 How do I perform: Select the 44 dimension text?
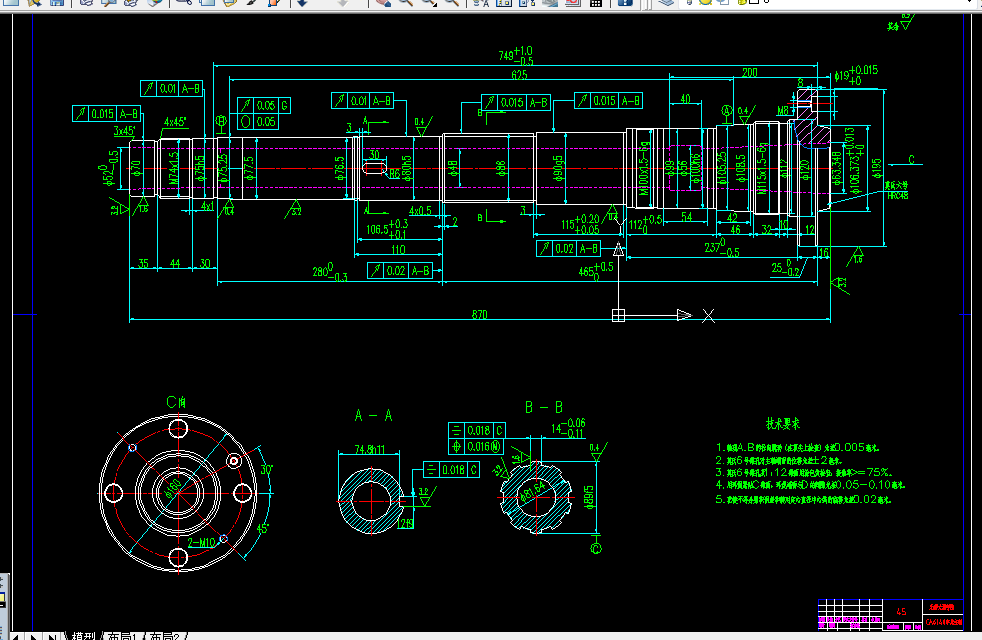[175, 263]
